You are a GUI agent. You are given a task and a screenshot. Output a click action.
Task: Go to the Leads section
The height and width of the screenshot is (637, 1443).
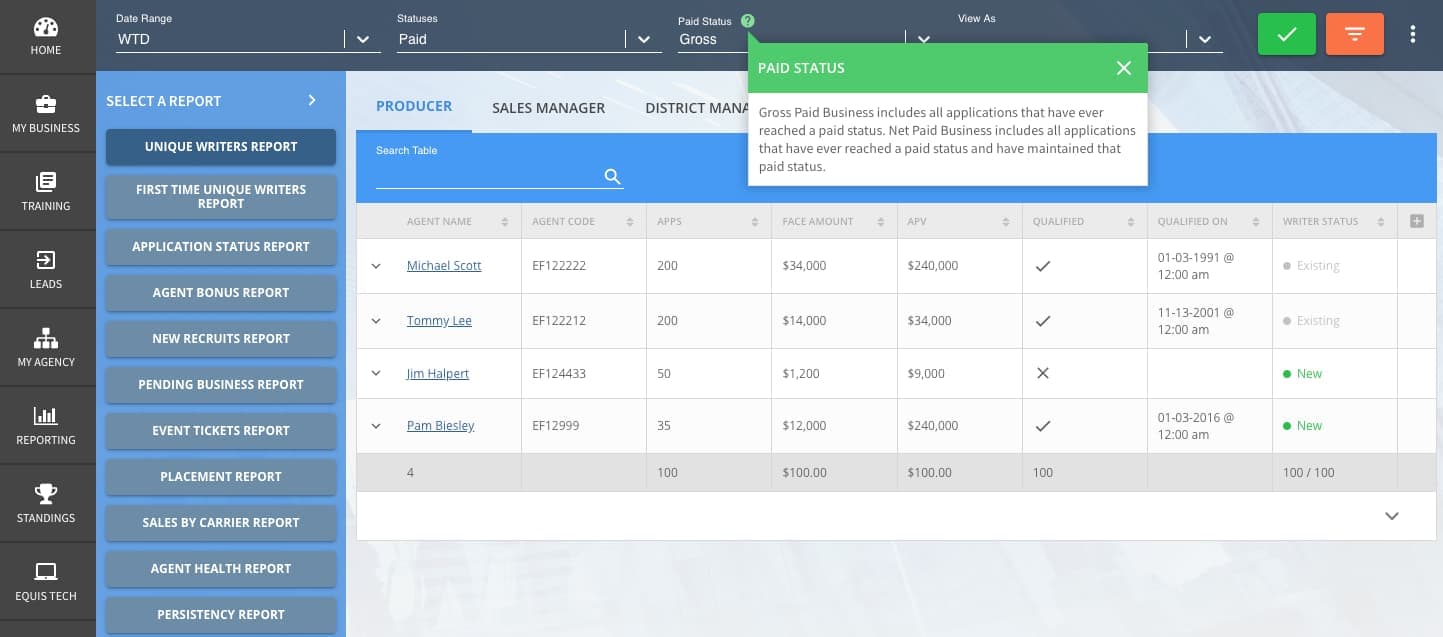click(45, 268)
